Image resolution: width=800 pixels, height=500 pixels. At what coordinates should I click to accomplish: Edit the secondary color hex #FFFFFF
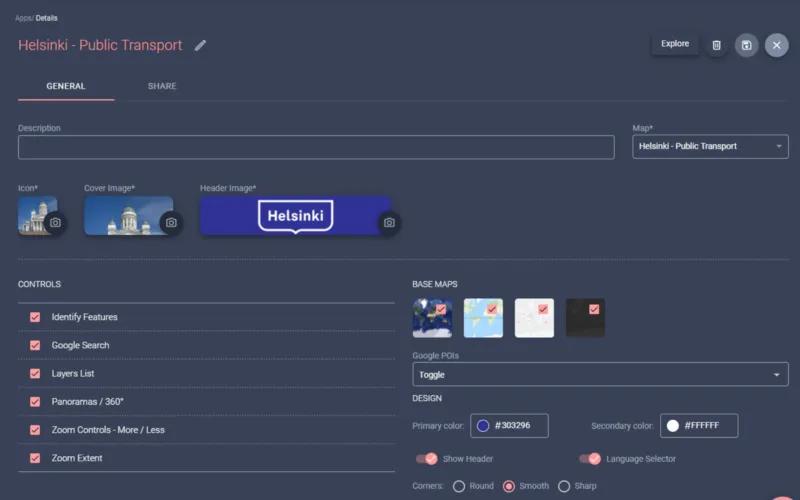point(702,426)
